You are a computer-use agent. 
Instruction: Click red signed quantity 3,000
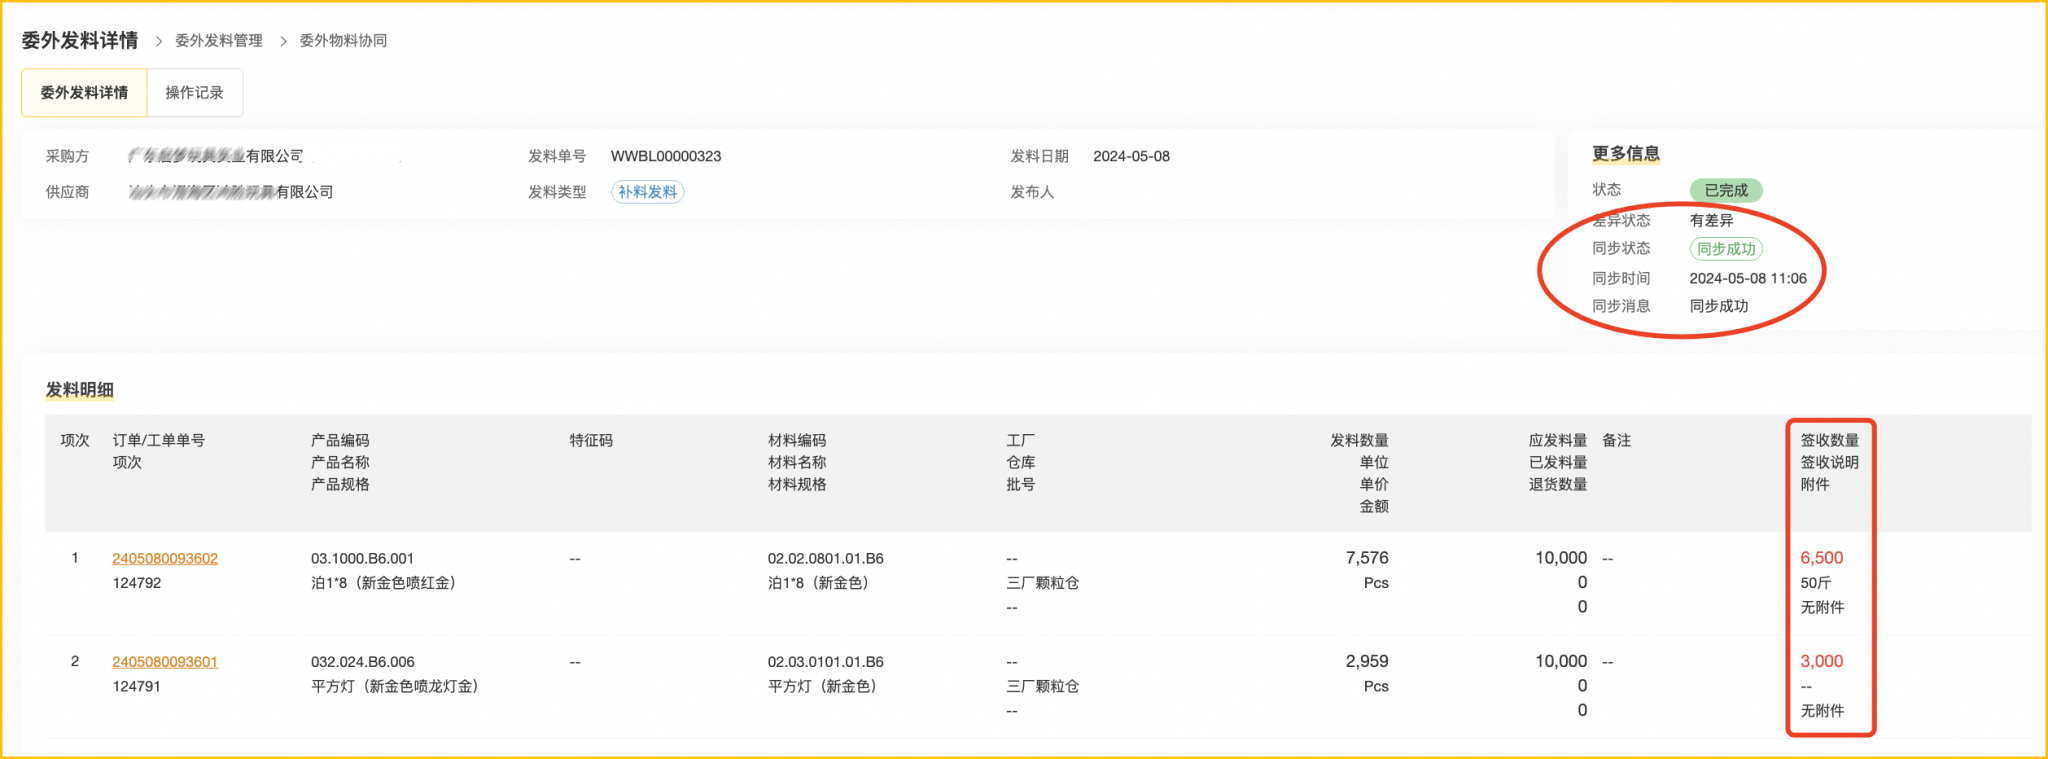coord(1821,661)
